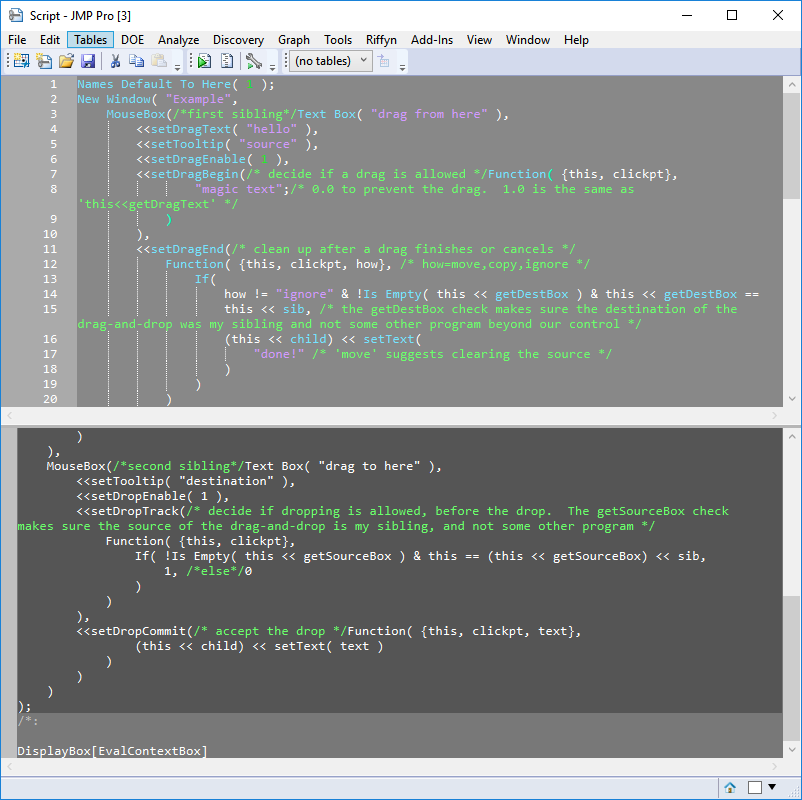Create a new data table
This screenshot has width=802, height=800.
coord(20,61)
